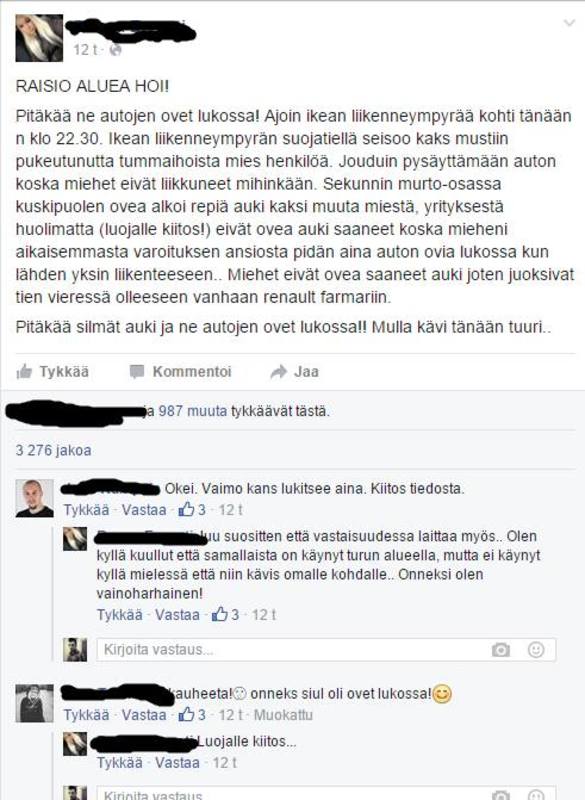Viewport: 585px width, 800px height.
Task: Attach a photo via the reply box camera icon
Action: [501, 650]
